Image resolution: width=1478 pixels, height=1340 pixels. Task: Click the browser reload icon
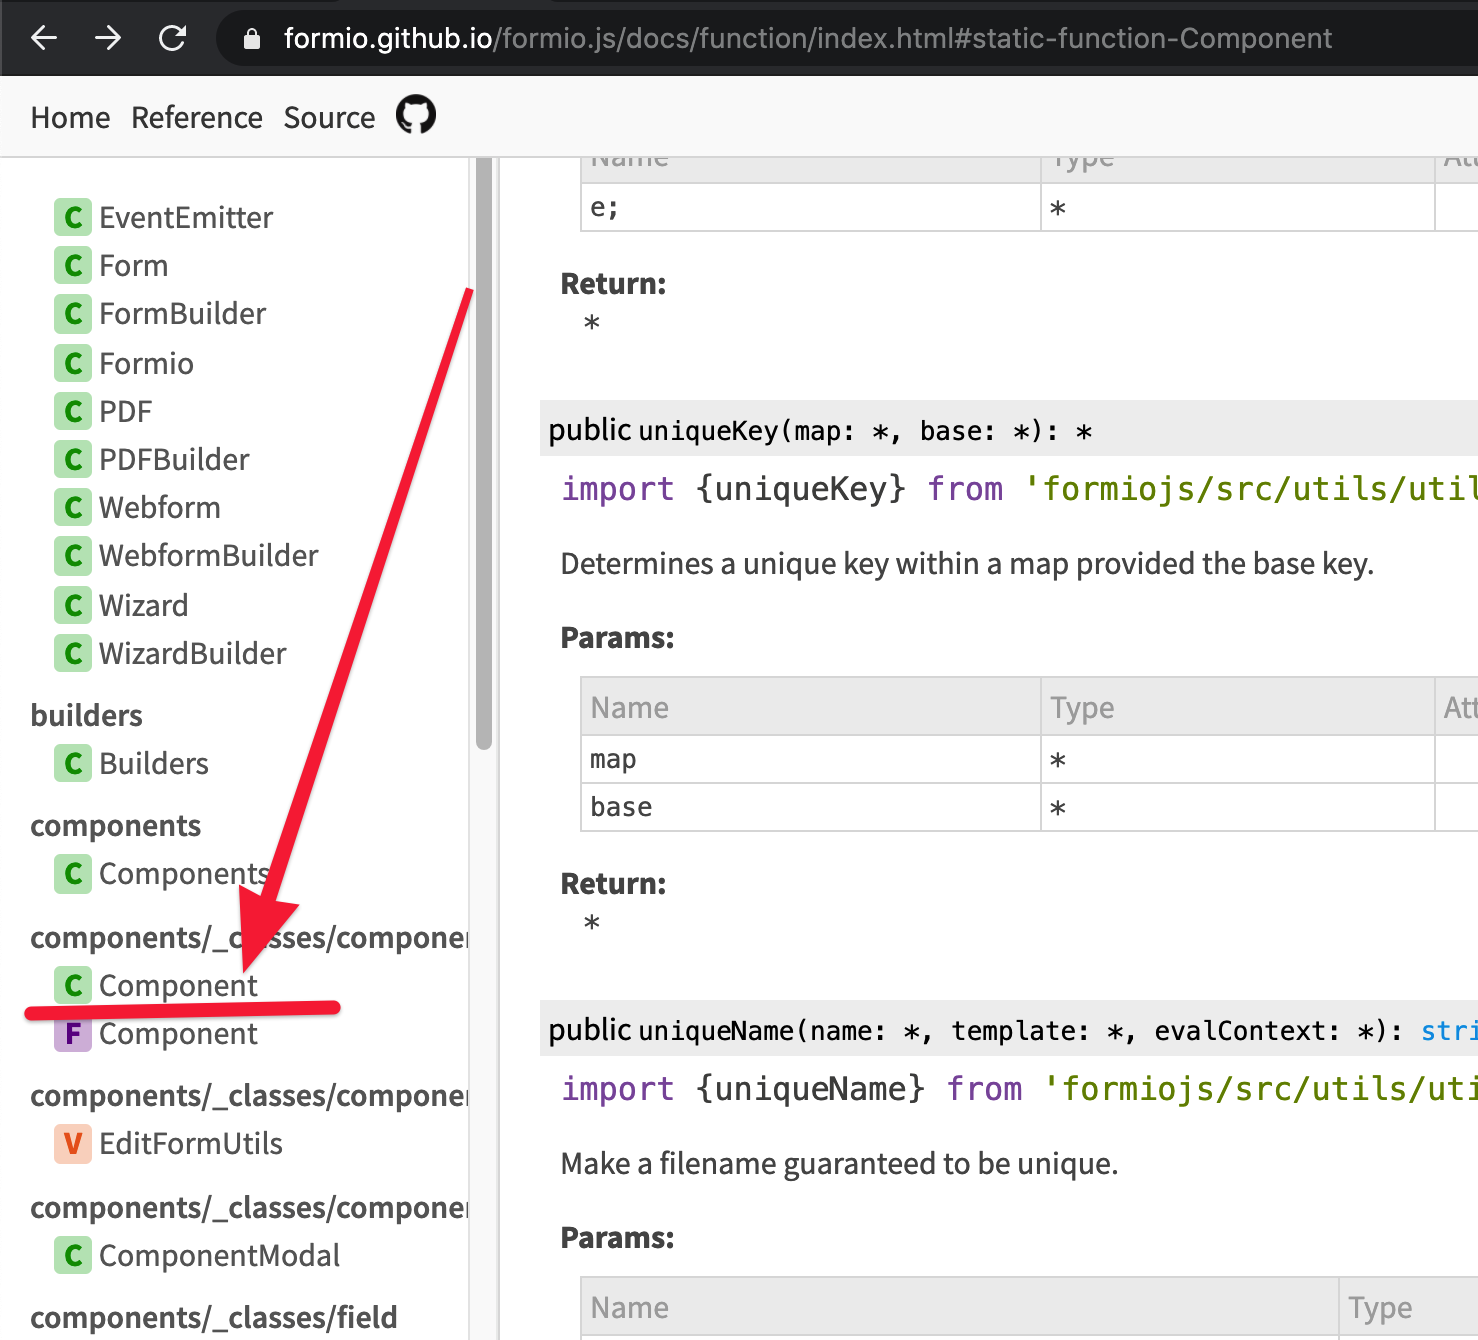coord(172,38)
